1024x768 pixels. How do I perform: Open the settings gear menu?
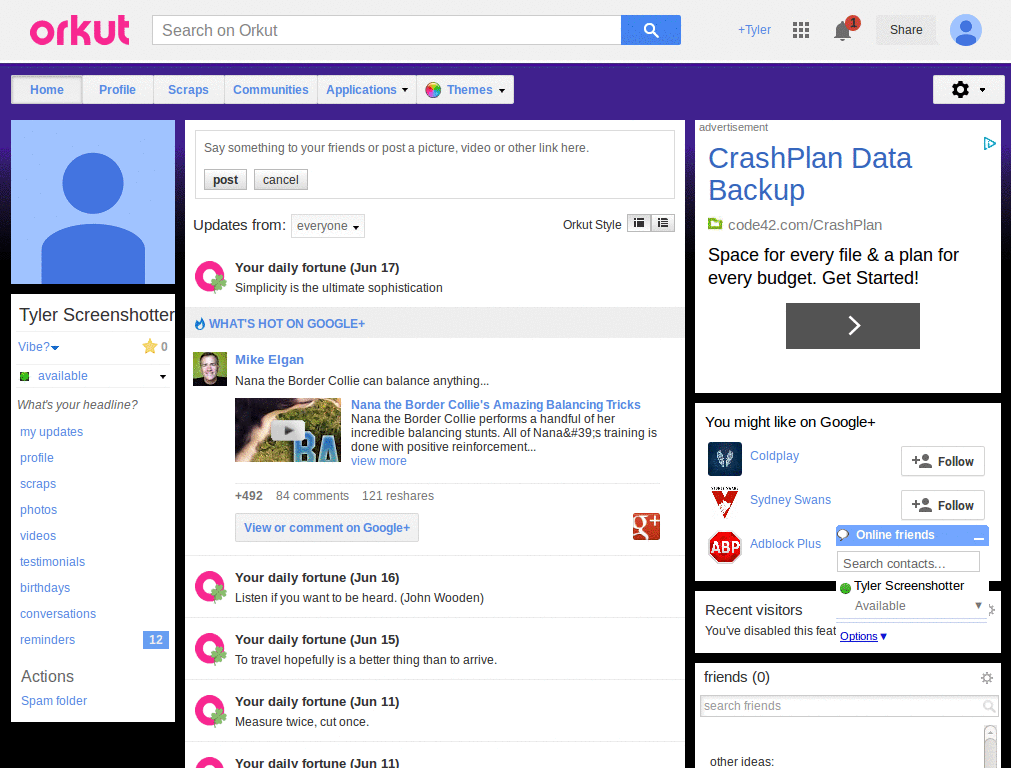click(968, 89)
